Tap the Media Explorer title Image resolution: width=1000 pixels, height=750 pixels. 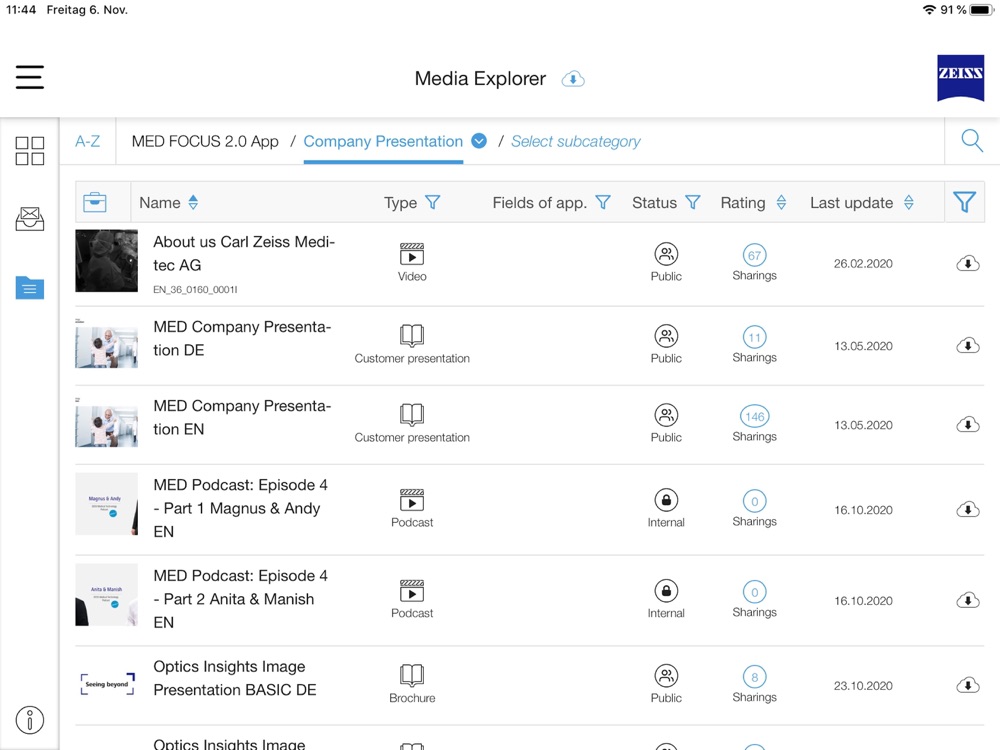[480, 78]
